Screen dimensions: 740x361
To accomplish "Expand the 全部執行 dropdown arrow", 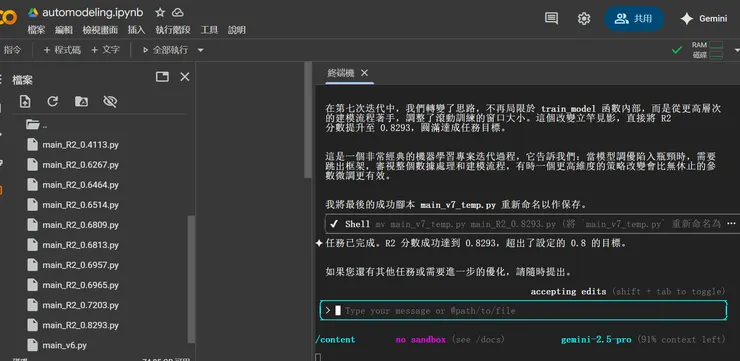I will pos(200,50).
